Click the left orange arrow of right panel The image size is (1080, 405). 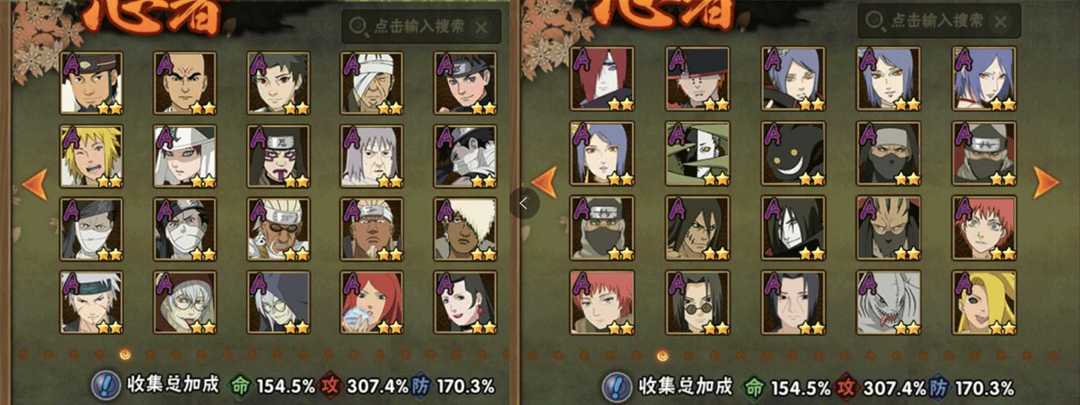click(x=544, y=183)
